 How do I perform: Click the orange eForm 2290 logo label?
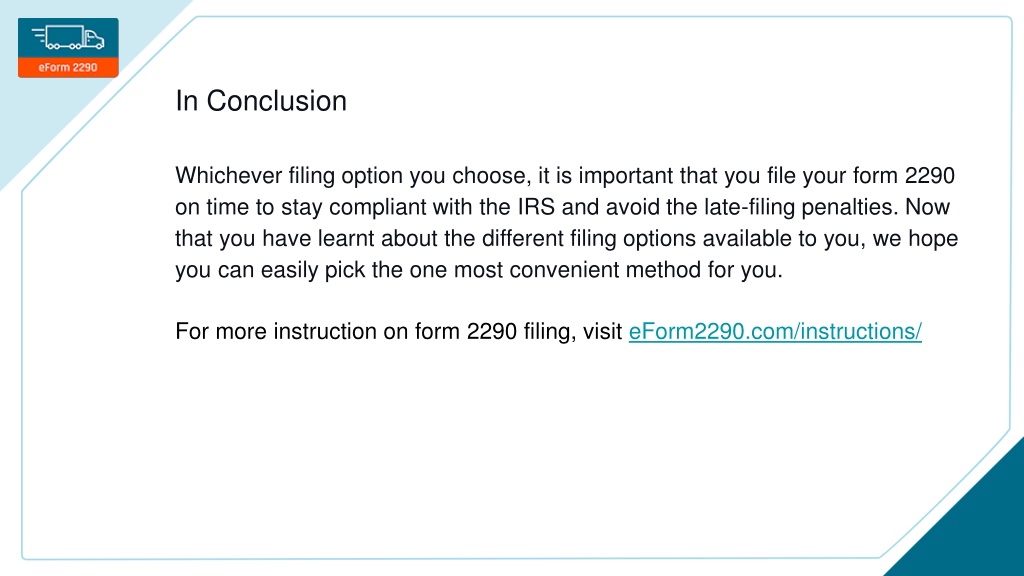[68, 67]
